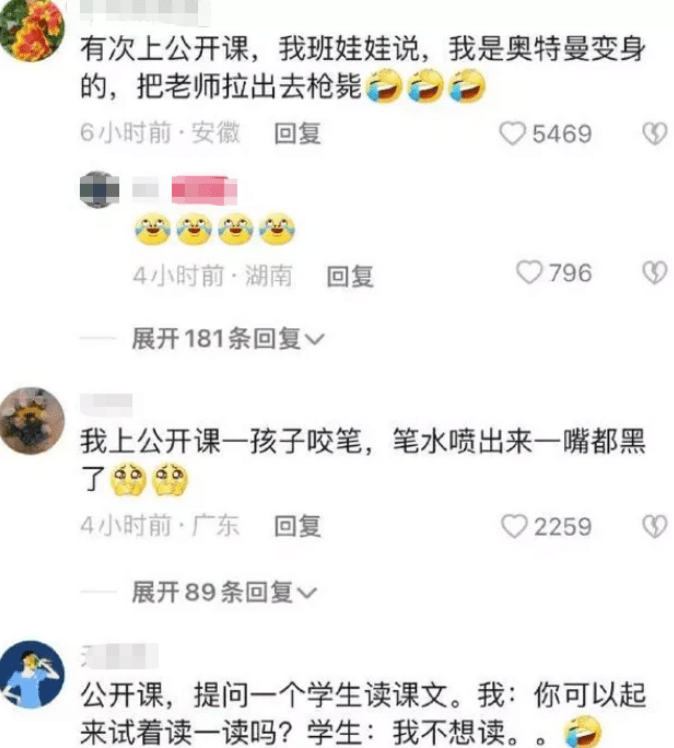Open the blurred gray avatar of the replier
The width and height of the screenshot is (674, 748).
(x=99, y=189)
